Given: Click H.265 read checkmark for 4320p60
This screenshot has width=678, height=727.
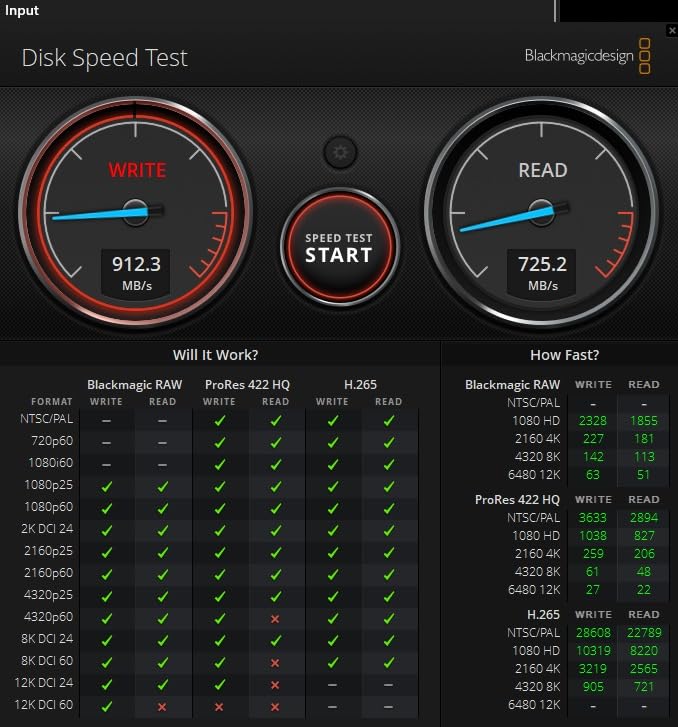Looking at the screenshot, I should [x=389, y=619].
